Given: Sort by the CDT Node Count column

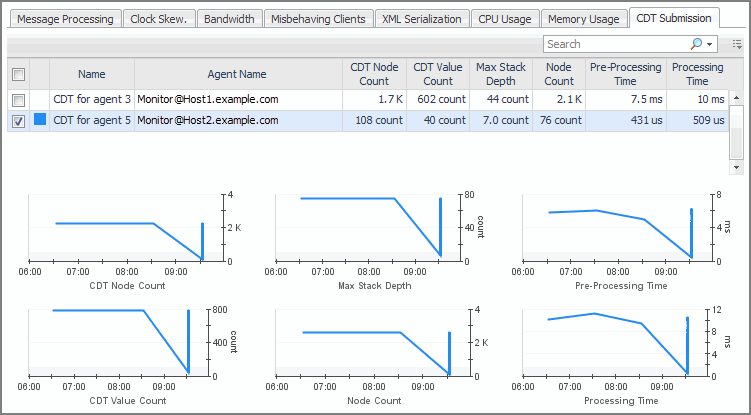Looking at the screenshot, I should 374,74.
